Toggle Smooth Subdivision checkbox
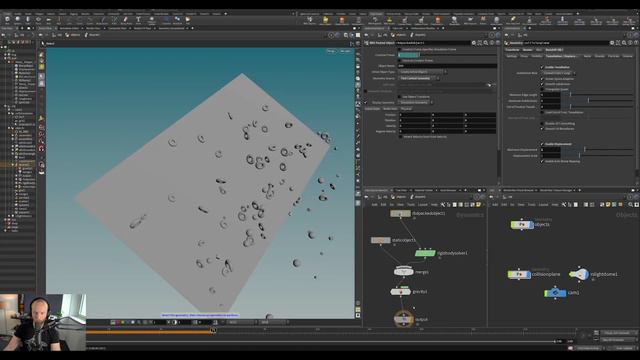This screenshot has height=360, width=640. [x=542, y=84]
